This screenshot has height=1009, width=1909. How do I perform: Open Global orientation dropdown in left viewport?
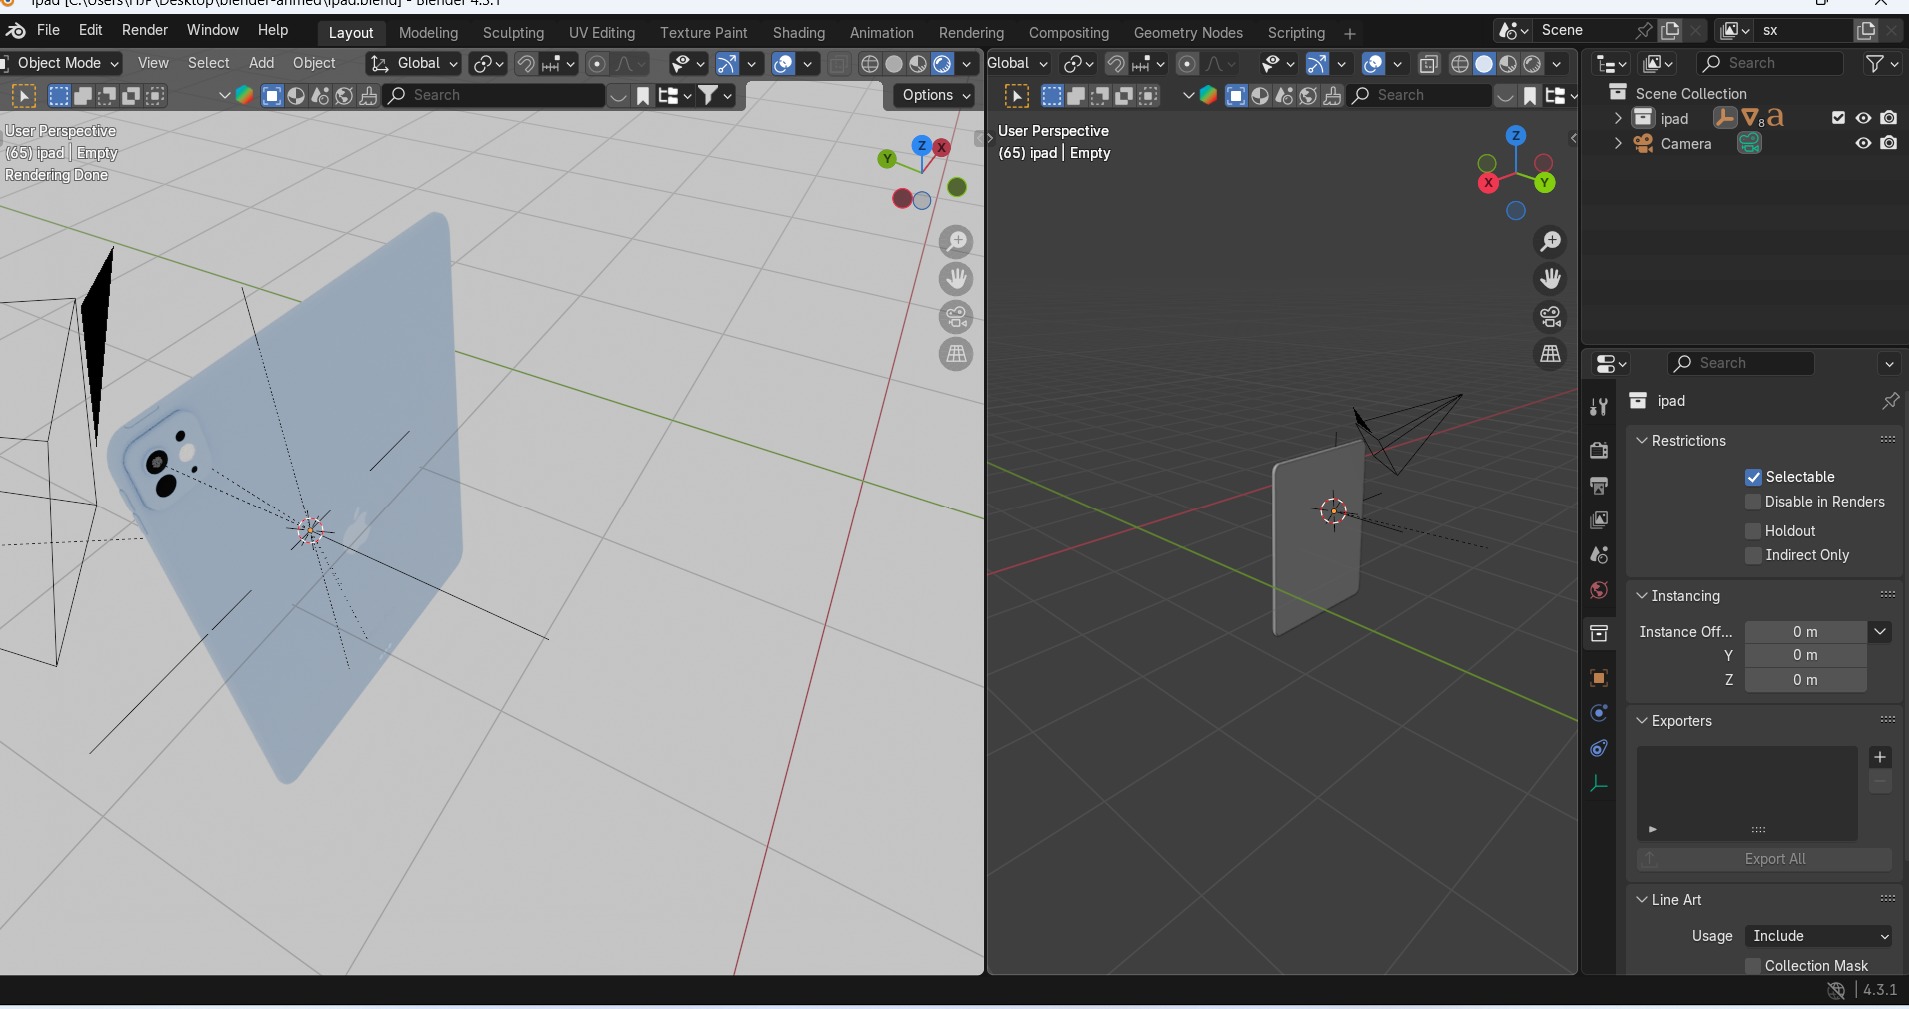point(413,63)
